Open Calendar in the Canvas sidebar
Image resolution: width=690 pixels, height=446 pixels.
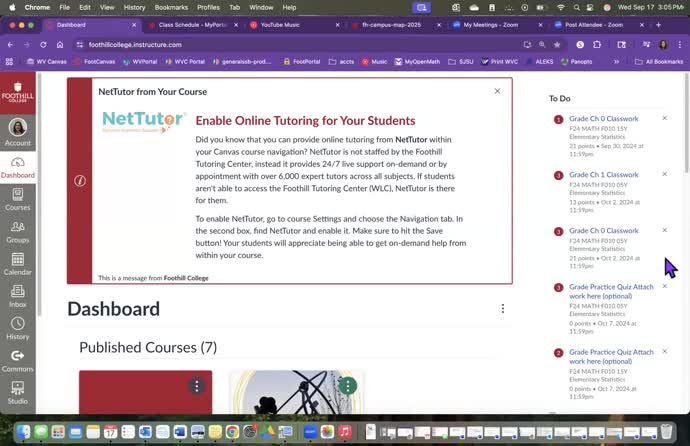pyautogui.click(x=18, y=265)
